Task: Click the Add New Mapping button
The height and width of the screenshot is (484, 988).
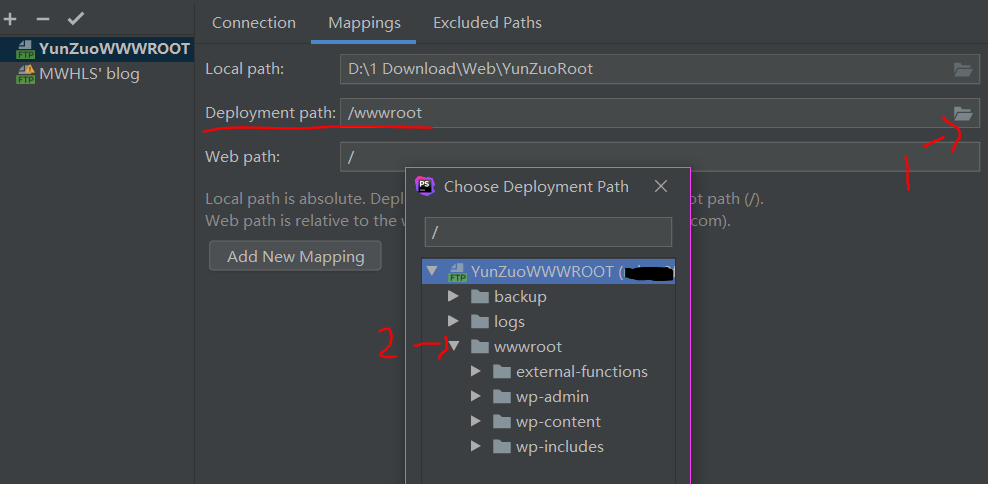Action: (x=295, y=256)
